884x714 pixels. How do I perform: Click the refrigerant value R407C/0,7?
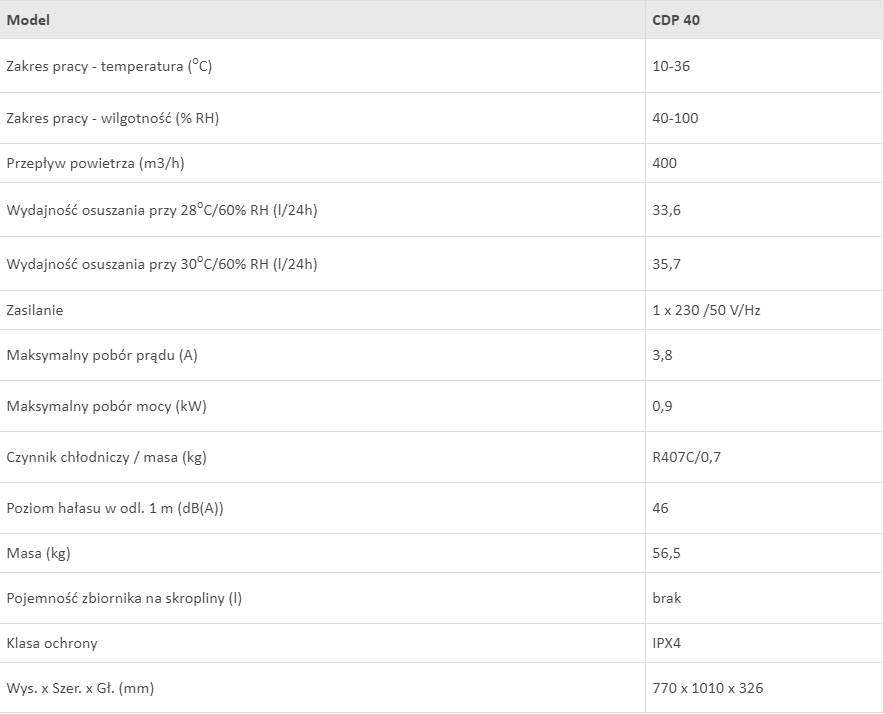coord(687,457)
